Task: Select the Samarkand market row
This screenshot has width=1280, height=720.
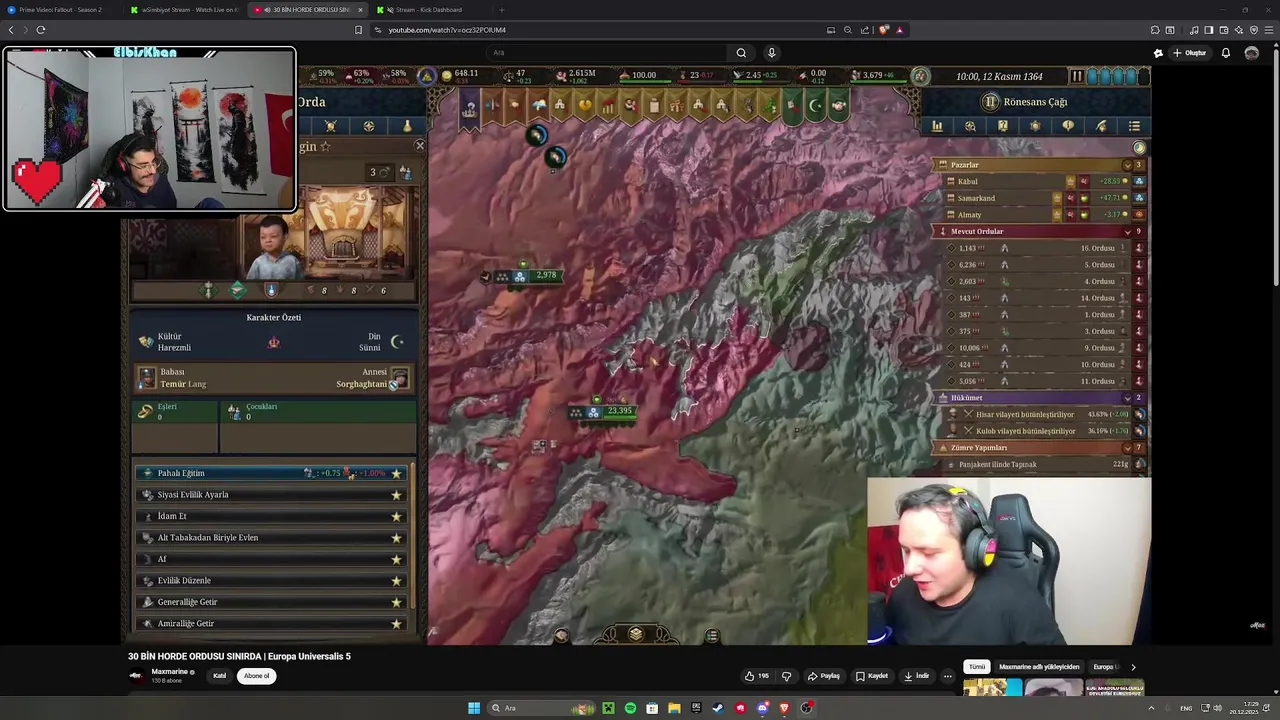Action: click(x=1045, y=198)
